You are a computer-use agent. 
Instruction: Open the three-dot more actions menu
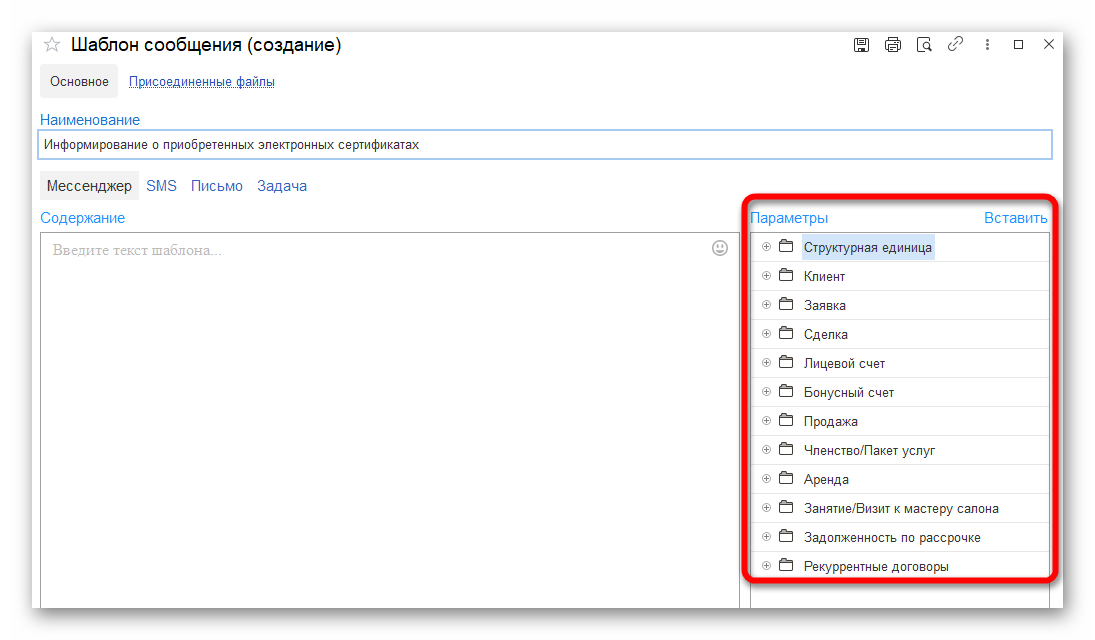[987, 45]
